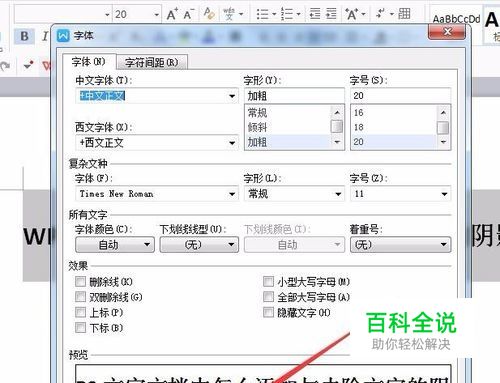Select size 20 in 字号 list
The width and height of the screenshot is (500, 383).
(394, 142)
